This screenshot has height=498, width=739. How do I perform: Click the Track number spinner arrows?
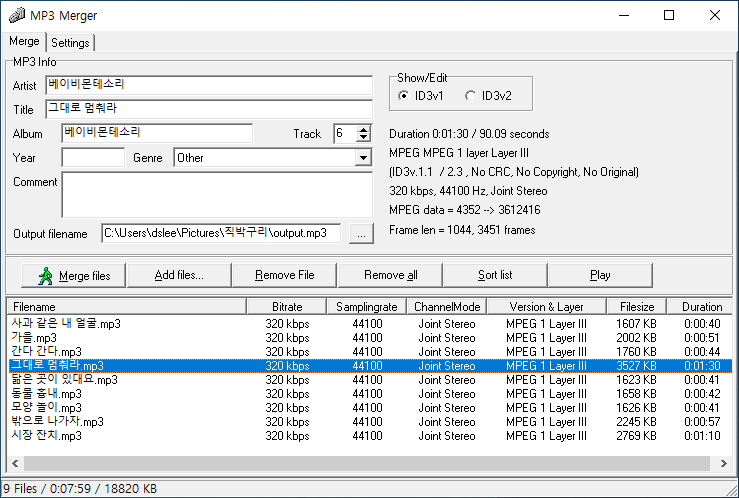click(364, 133)
